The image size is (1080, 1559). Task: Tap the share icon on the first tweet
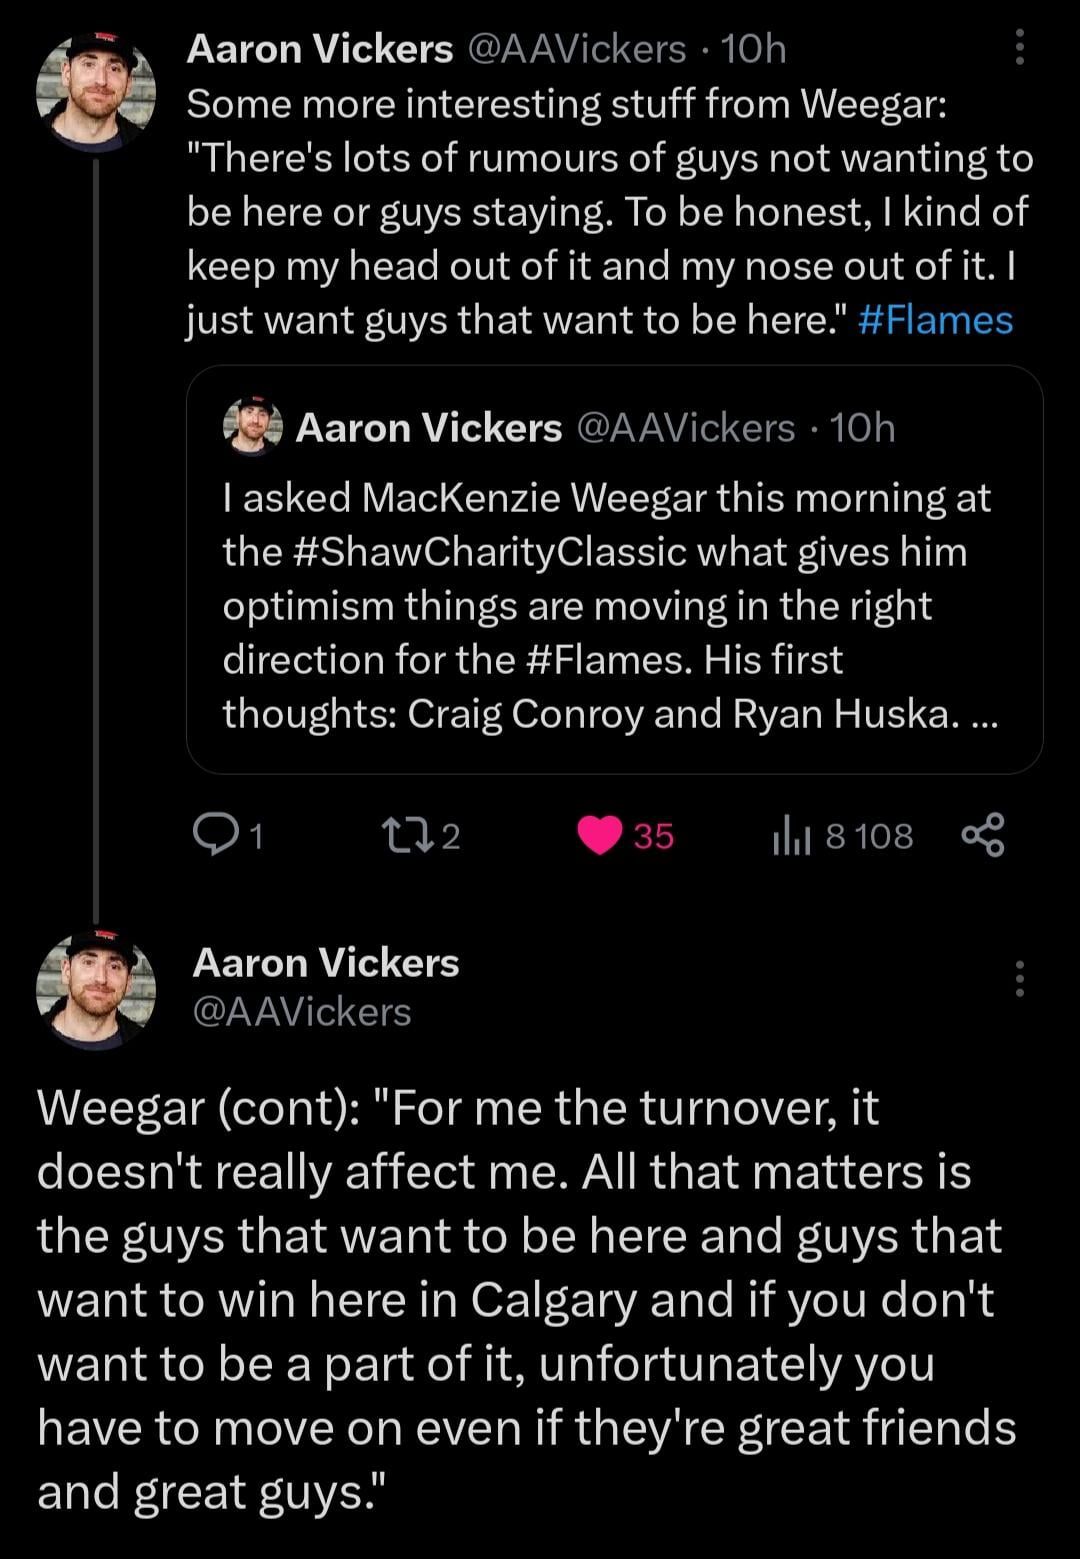982,835
